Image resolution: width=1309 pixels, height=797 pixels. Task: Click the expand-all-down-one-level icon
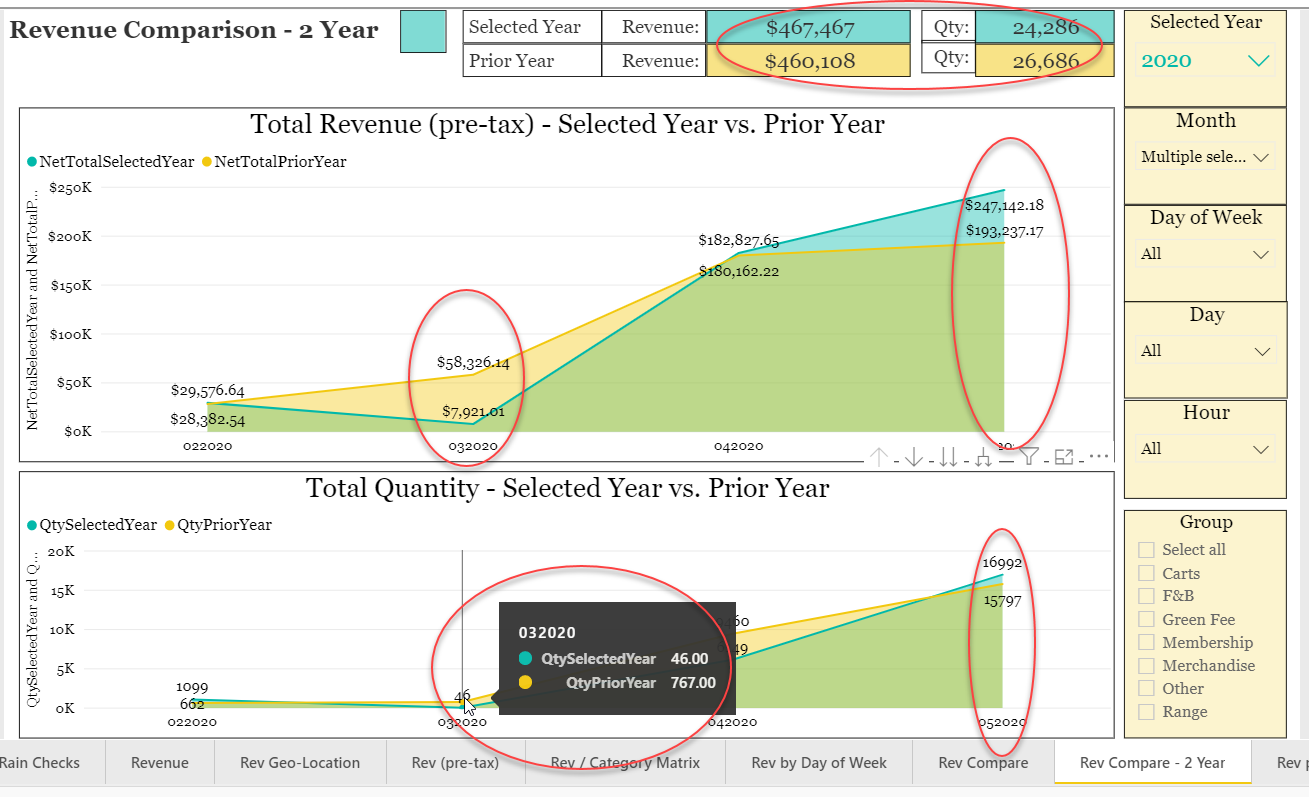coord(983,456)
